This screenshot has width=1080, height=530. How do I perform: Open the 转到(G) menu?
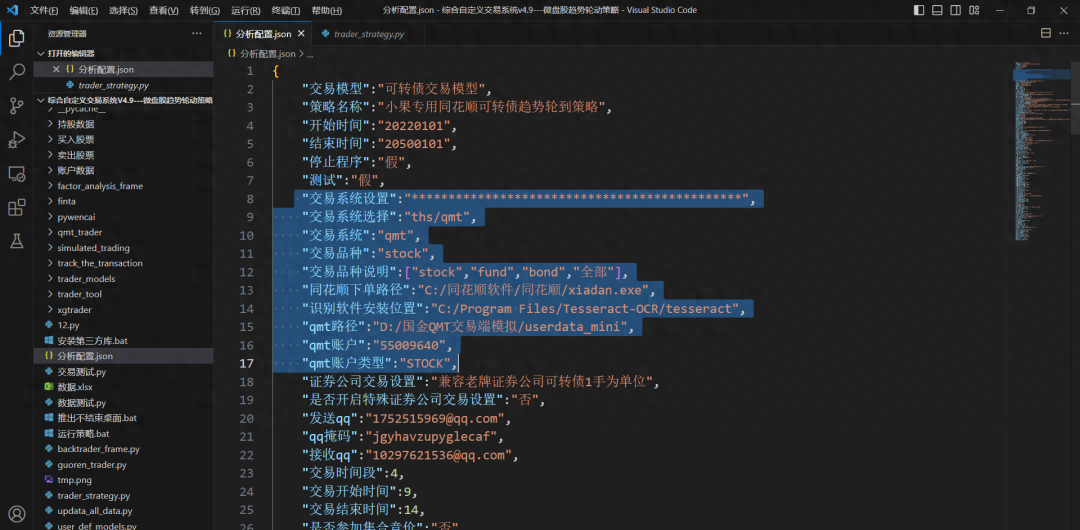tap(205, 10)
